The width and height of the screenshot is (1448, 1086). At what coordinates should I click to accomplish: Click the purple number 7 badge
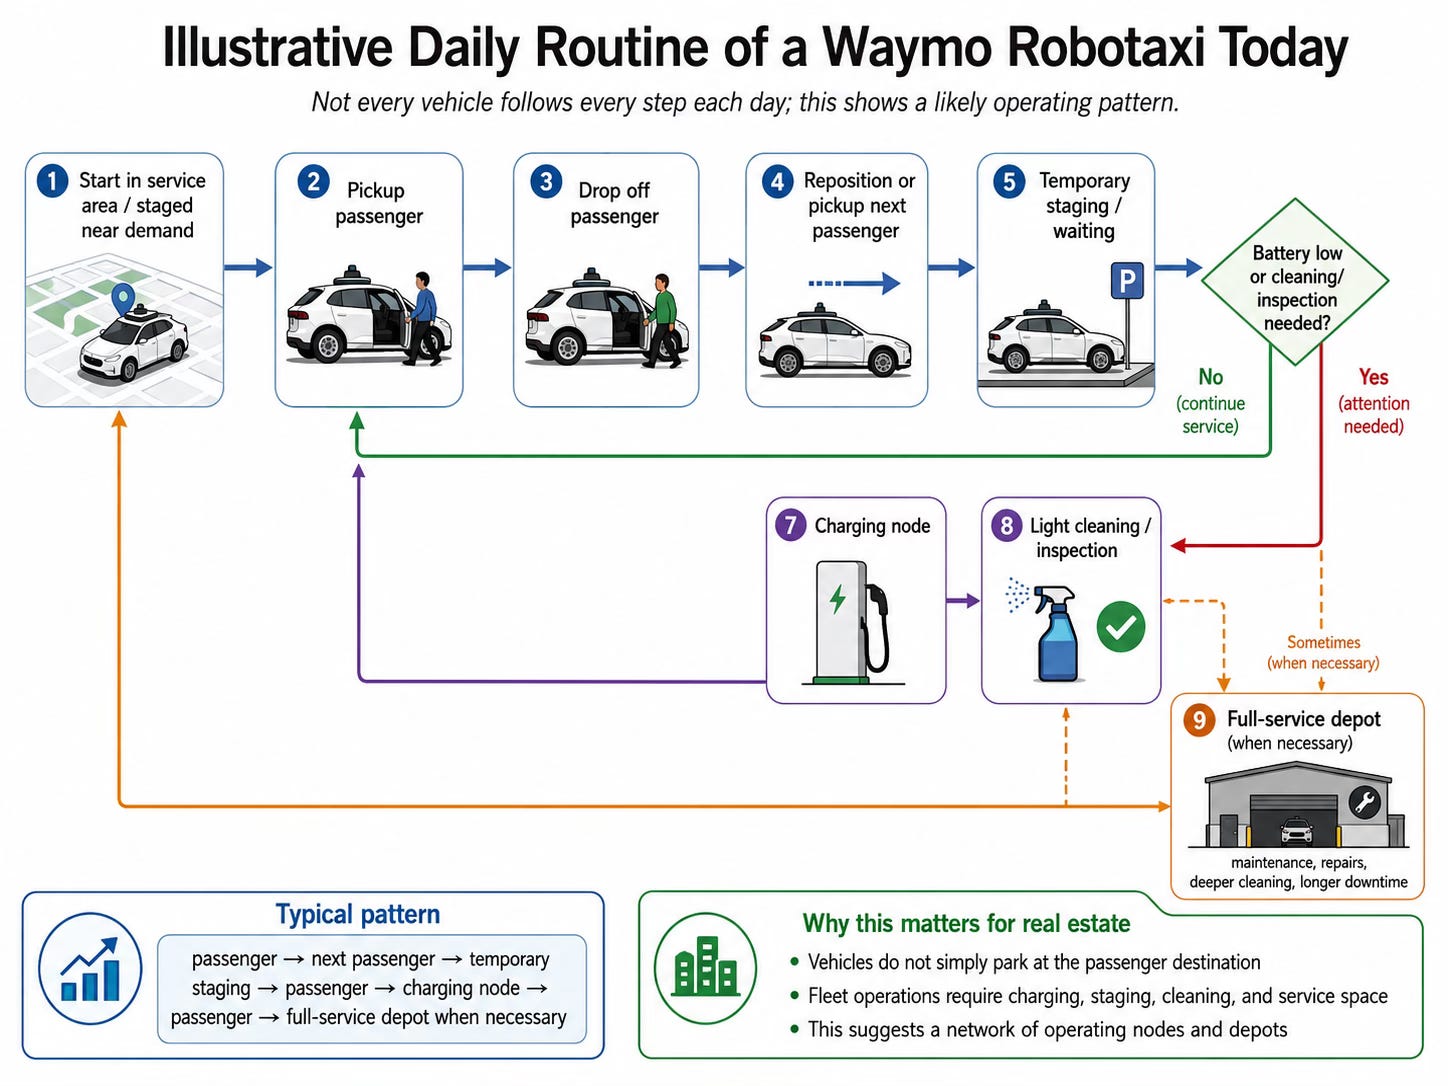coord(790,525)
